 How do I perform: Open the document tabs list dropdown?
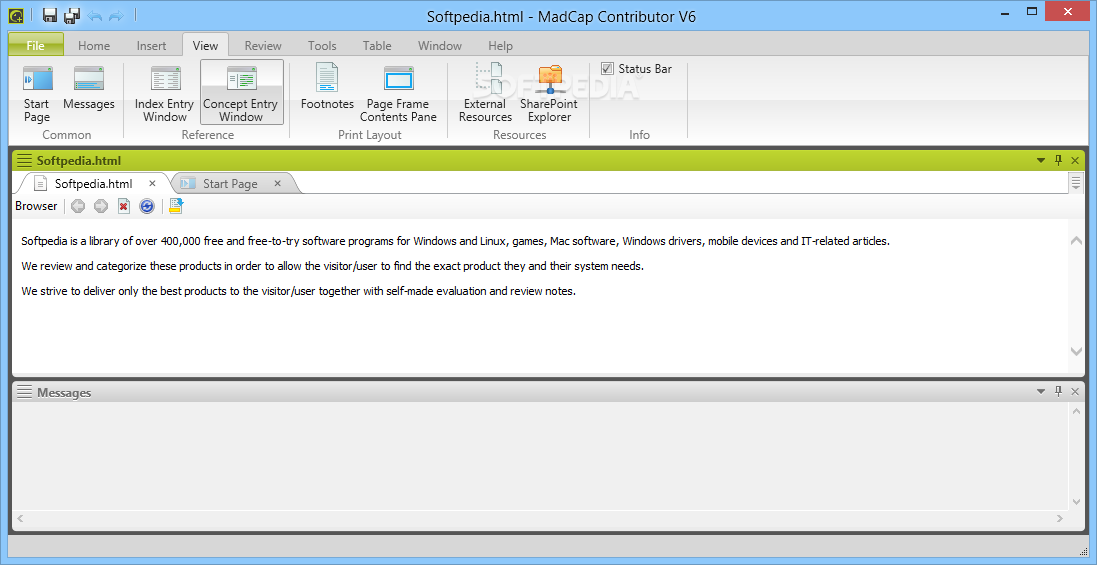tap(1076, 183)
